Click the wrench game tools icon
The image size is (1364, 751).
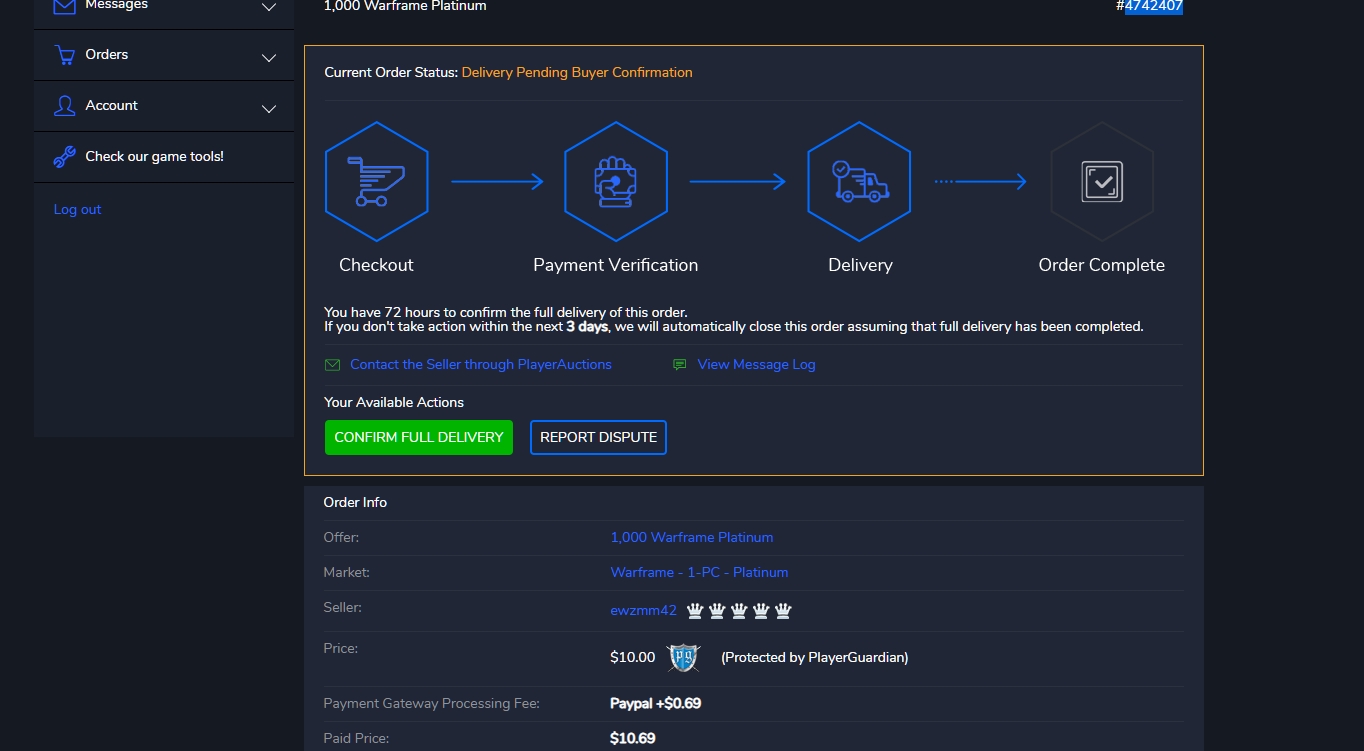tap(65, 157)
